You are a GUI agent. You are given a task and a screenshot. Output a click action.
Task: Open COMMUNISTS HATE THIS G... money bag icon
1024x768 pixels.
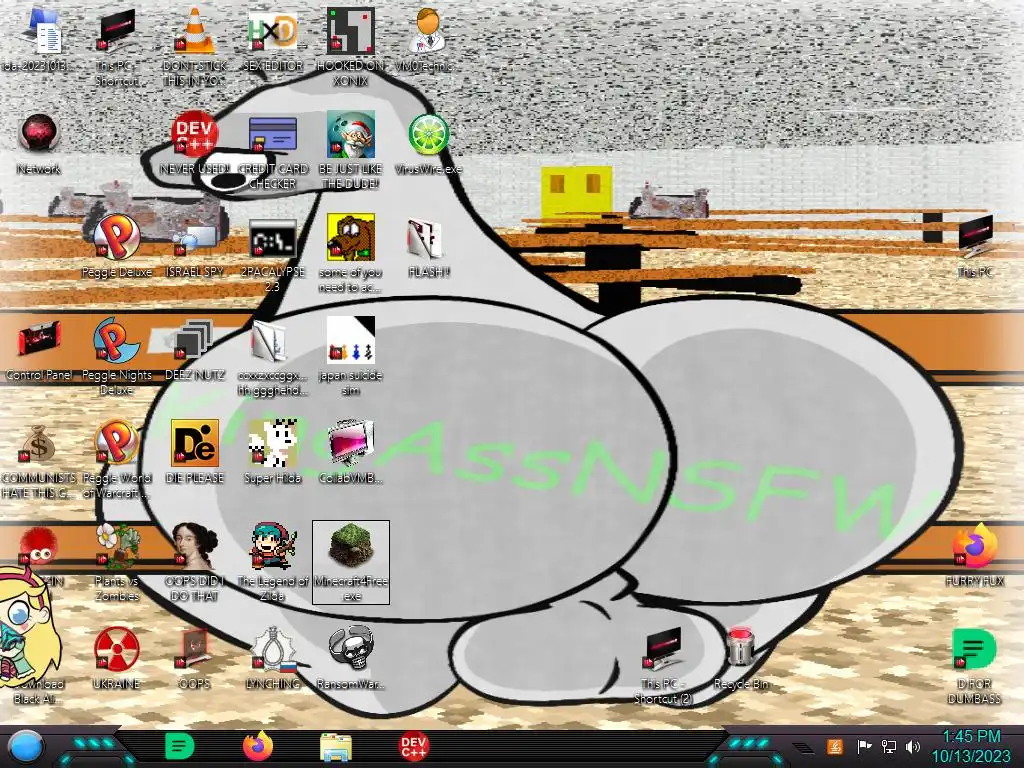pos(39,460)
